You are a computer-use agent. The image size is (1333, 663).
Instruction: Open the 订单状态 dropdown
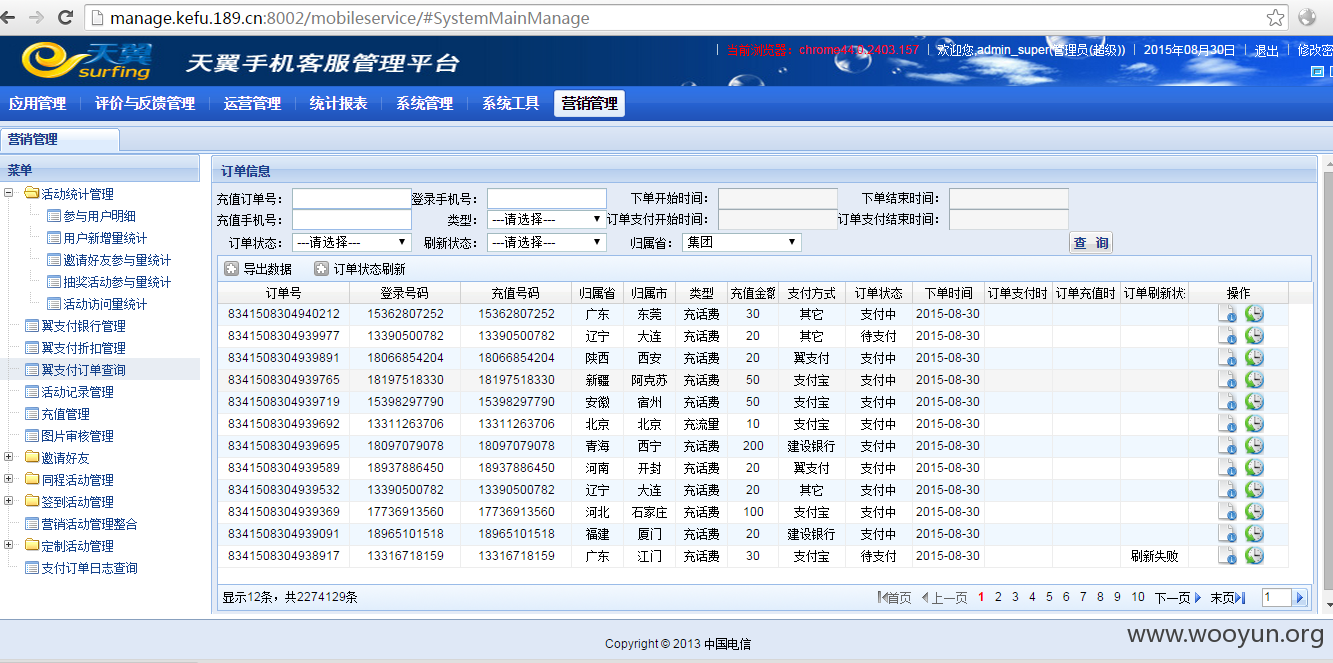tap(352, 242)
